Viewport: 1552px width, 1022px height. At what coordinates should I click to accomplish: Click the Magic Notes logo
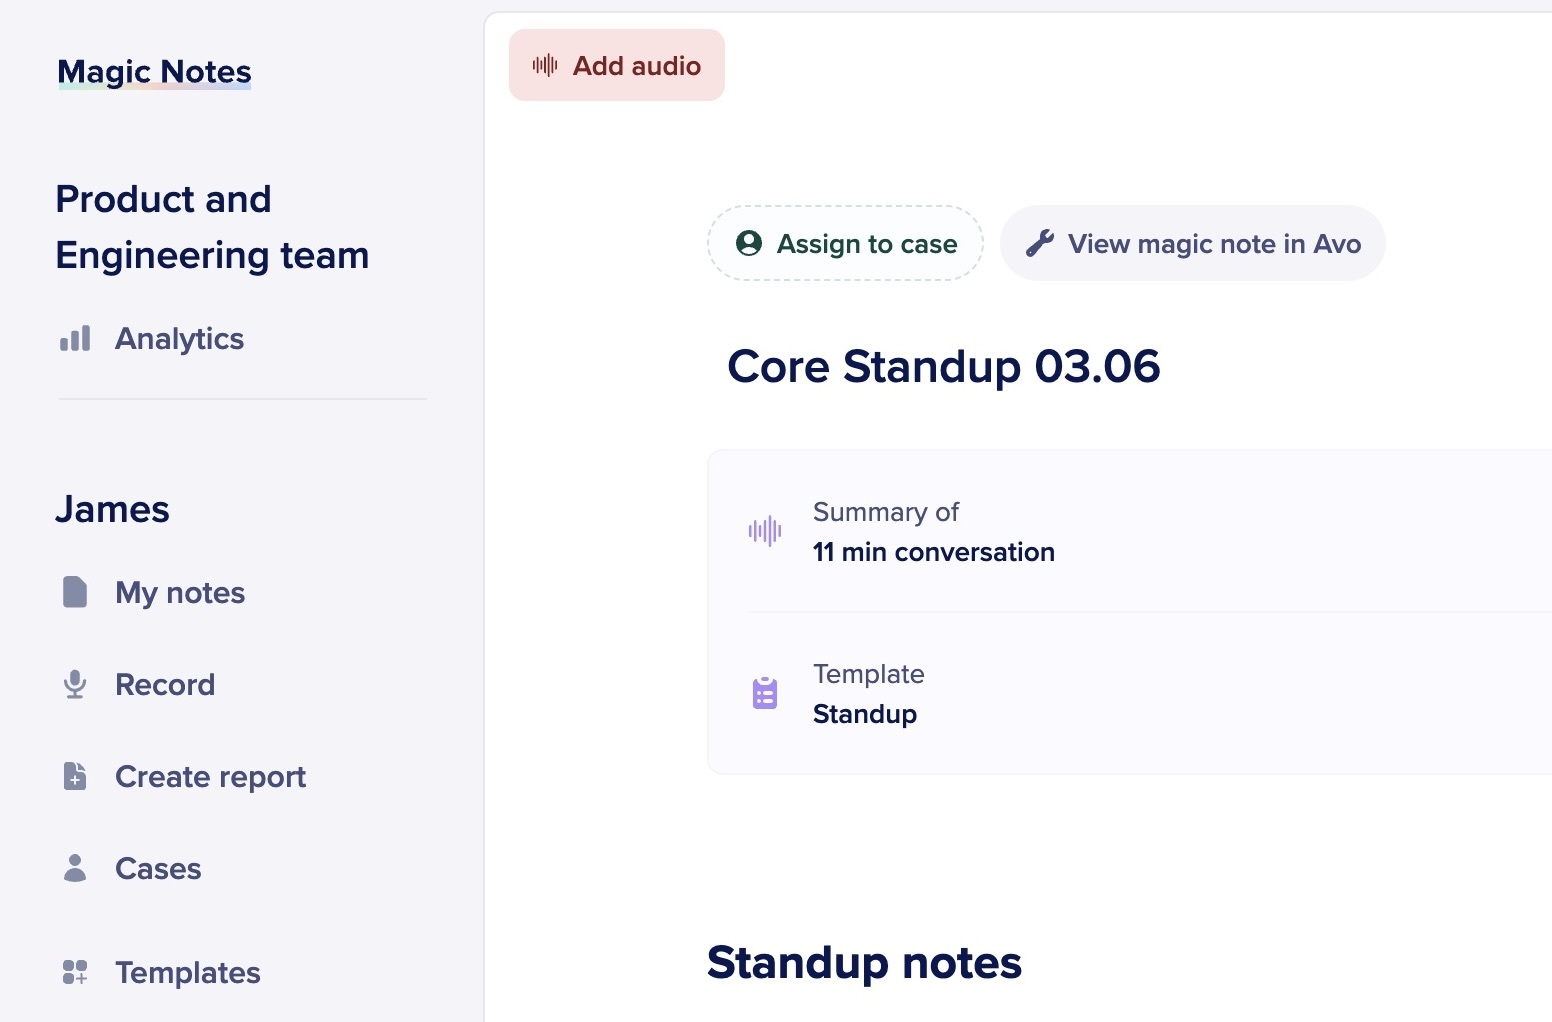click(154, 72)
